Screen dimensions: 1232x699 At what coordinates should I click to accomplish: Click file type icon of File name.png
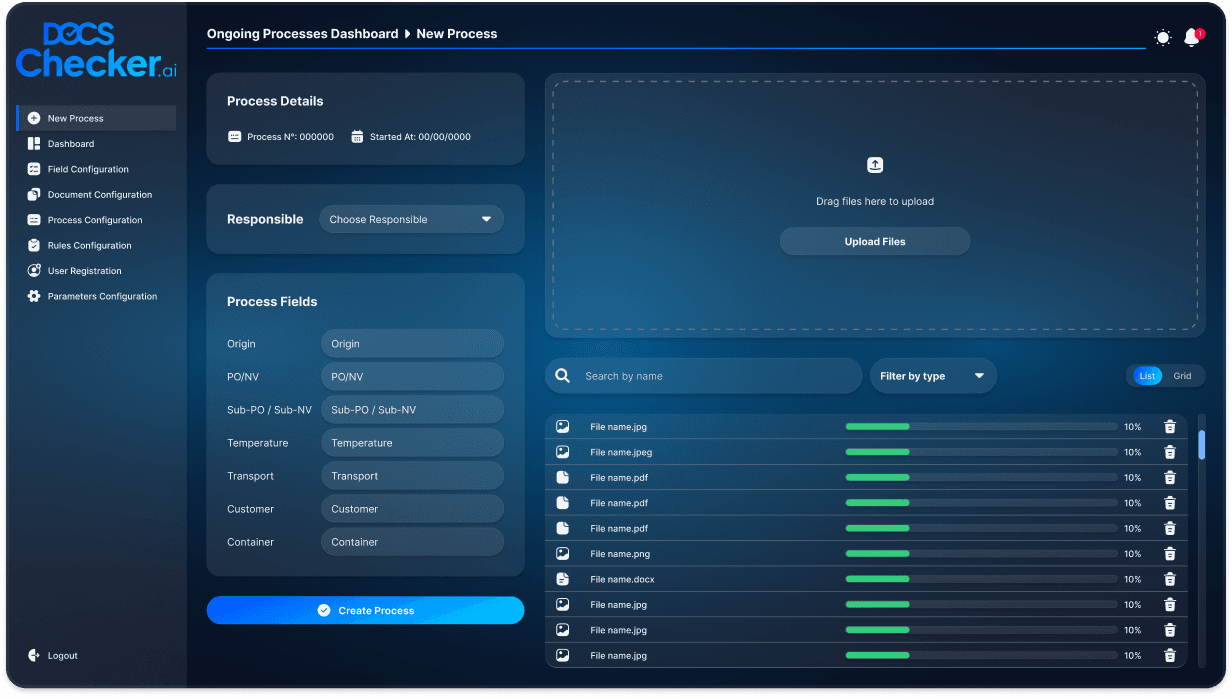coord(563,554)
